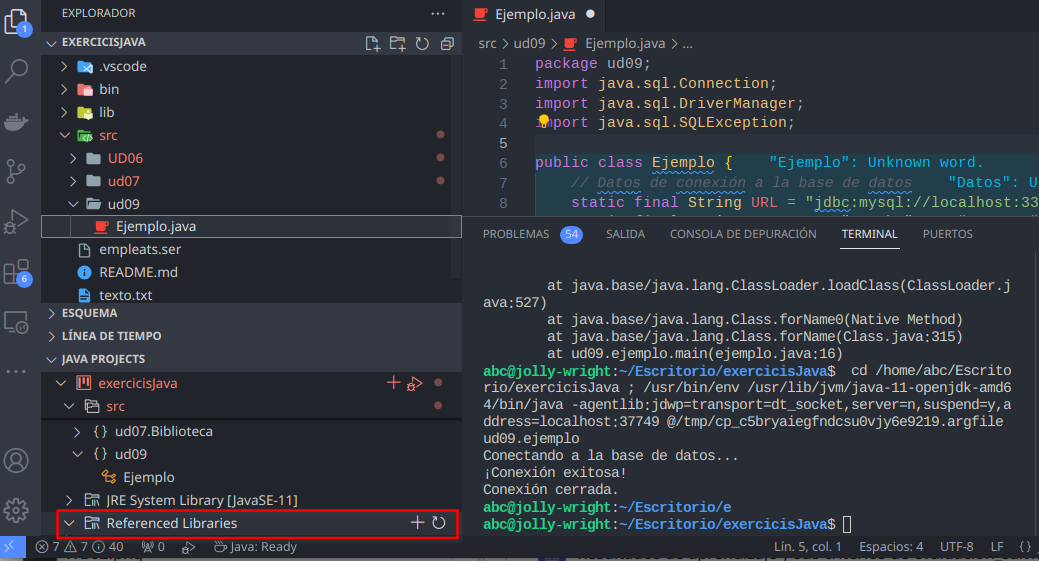Click the New Folder icon in Explorer
1039x561 pixels.
pyautogui.click(x=397, y=43)
